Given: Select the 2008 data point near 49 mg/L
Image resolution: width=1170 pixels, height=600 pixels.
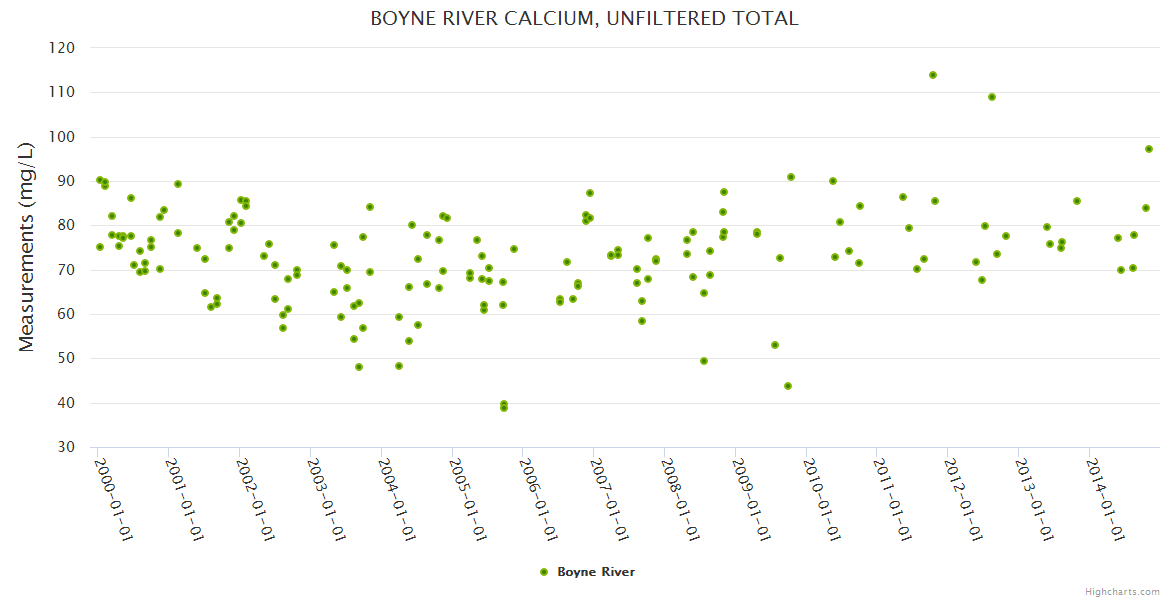Looking at the screenshot, I should click(704, 361).
